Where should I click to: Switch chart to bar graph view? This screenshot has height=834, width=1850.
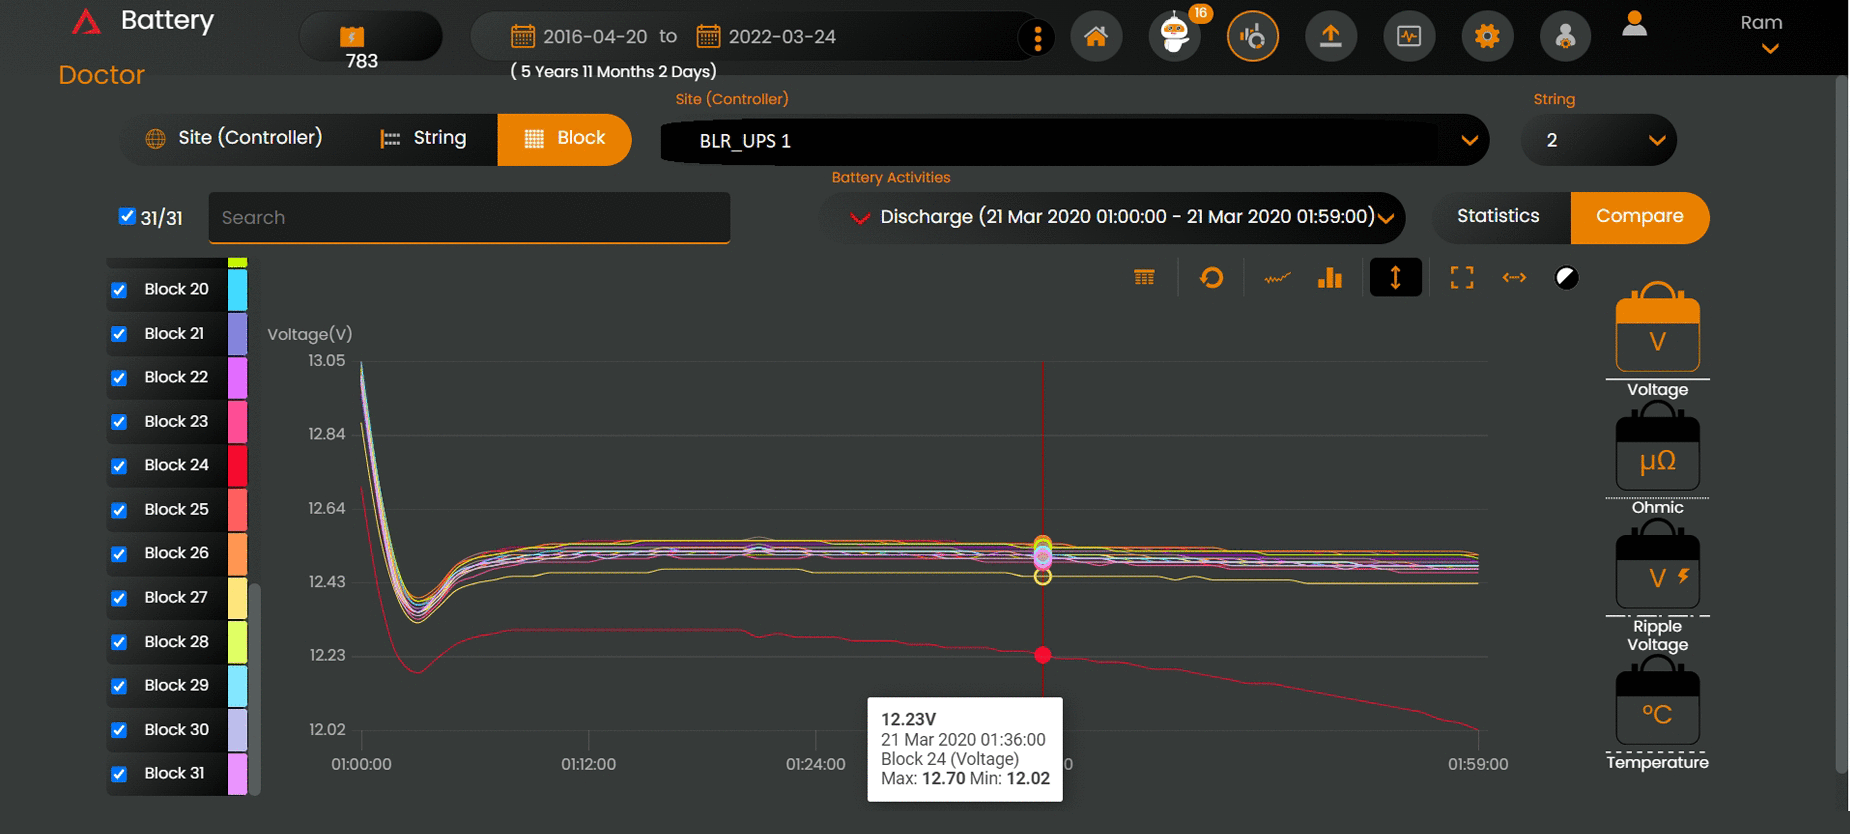click(1329, 278)
